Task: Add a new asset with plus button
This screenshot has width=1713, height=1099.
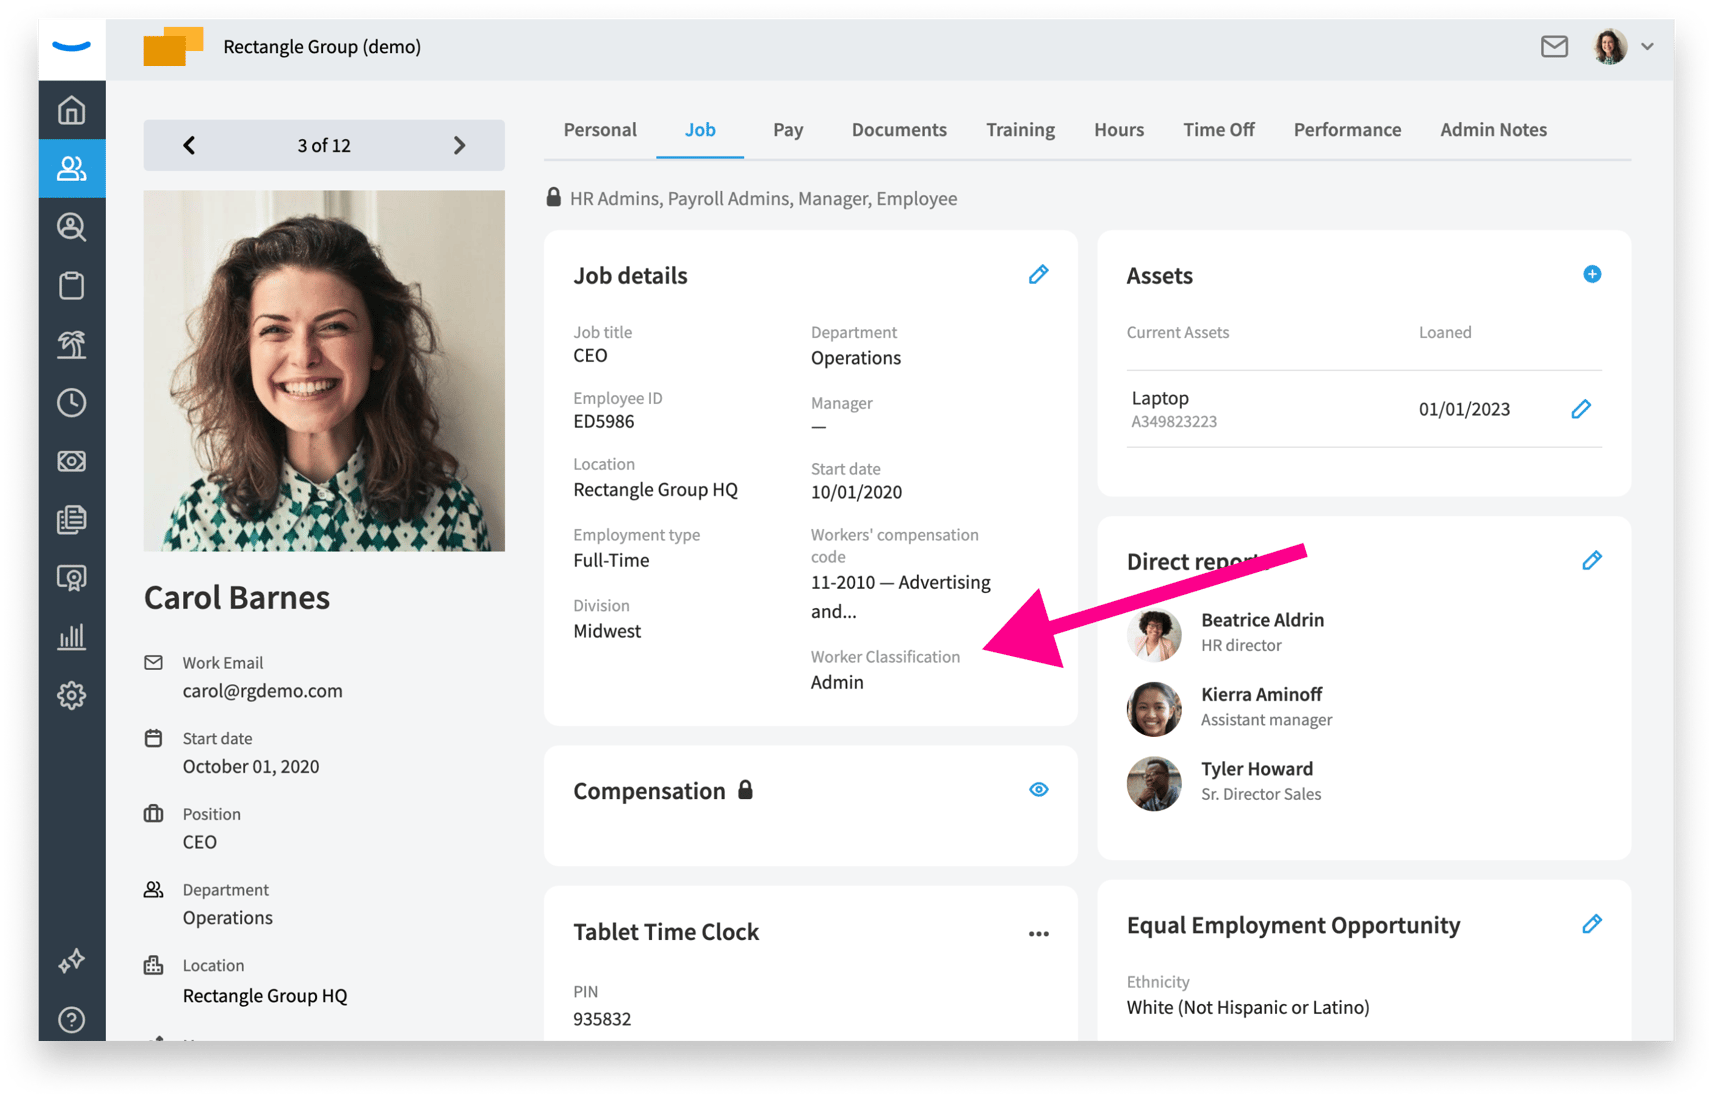Action: click(x=1591, y=274)
